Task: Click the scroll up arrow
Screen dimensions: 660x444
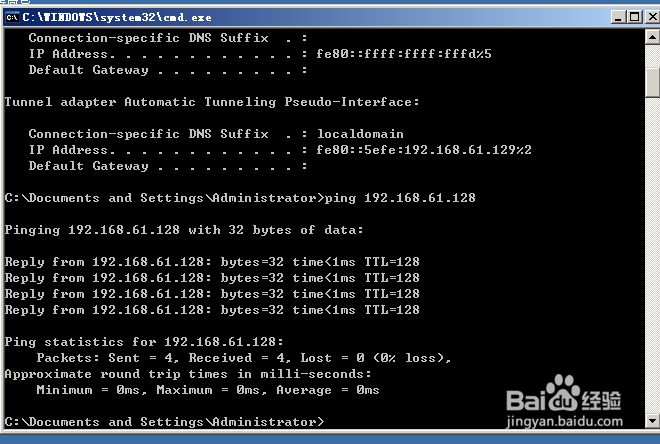Action: click(652, 37)
